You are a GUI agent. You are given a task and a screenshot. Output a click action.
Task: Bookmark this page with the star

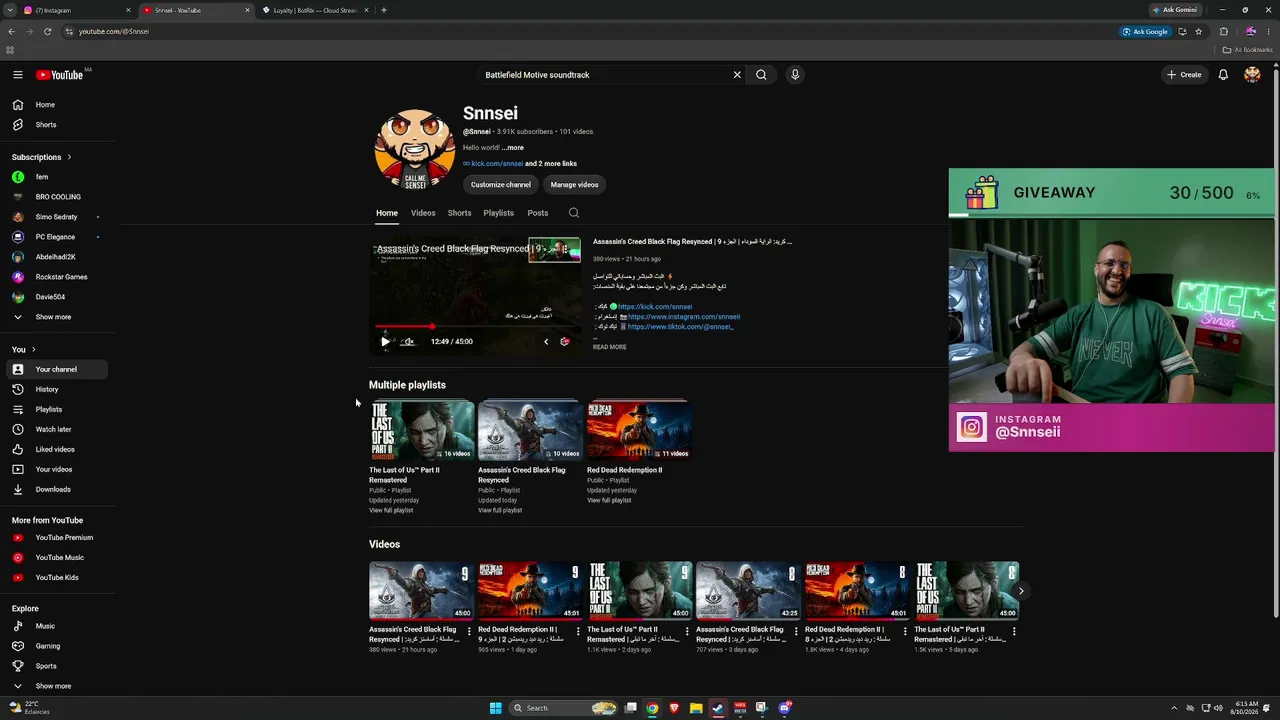(x=1198, y=31)
